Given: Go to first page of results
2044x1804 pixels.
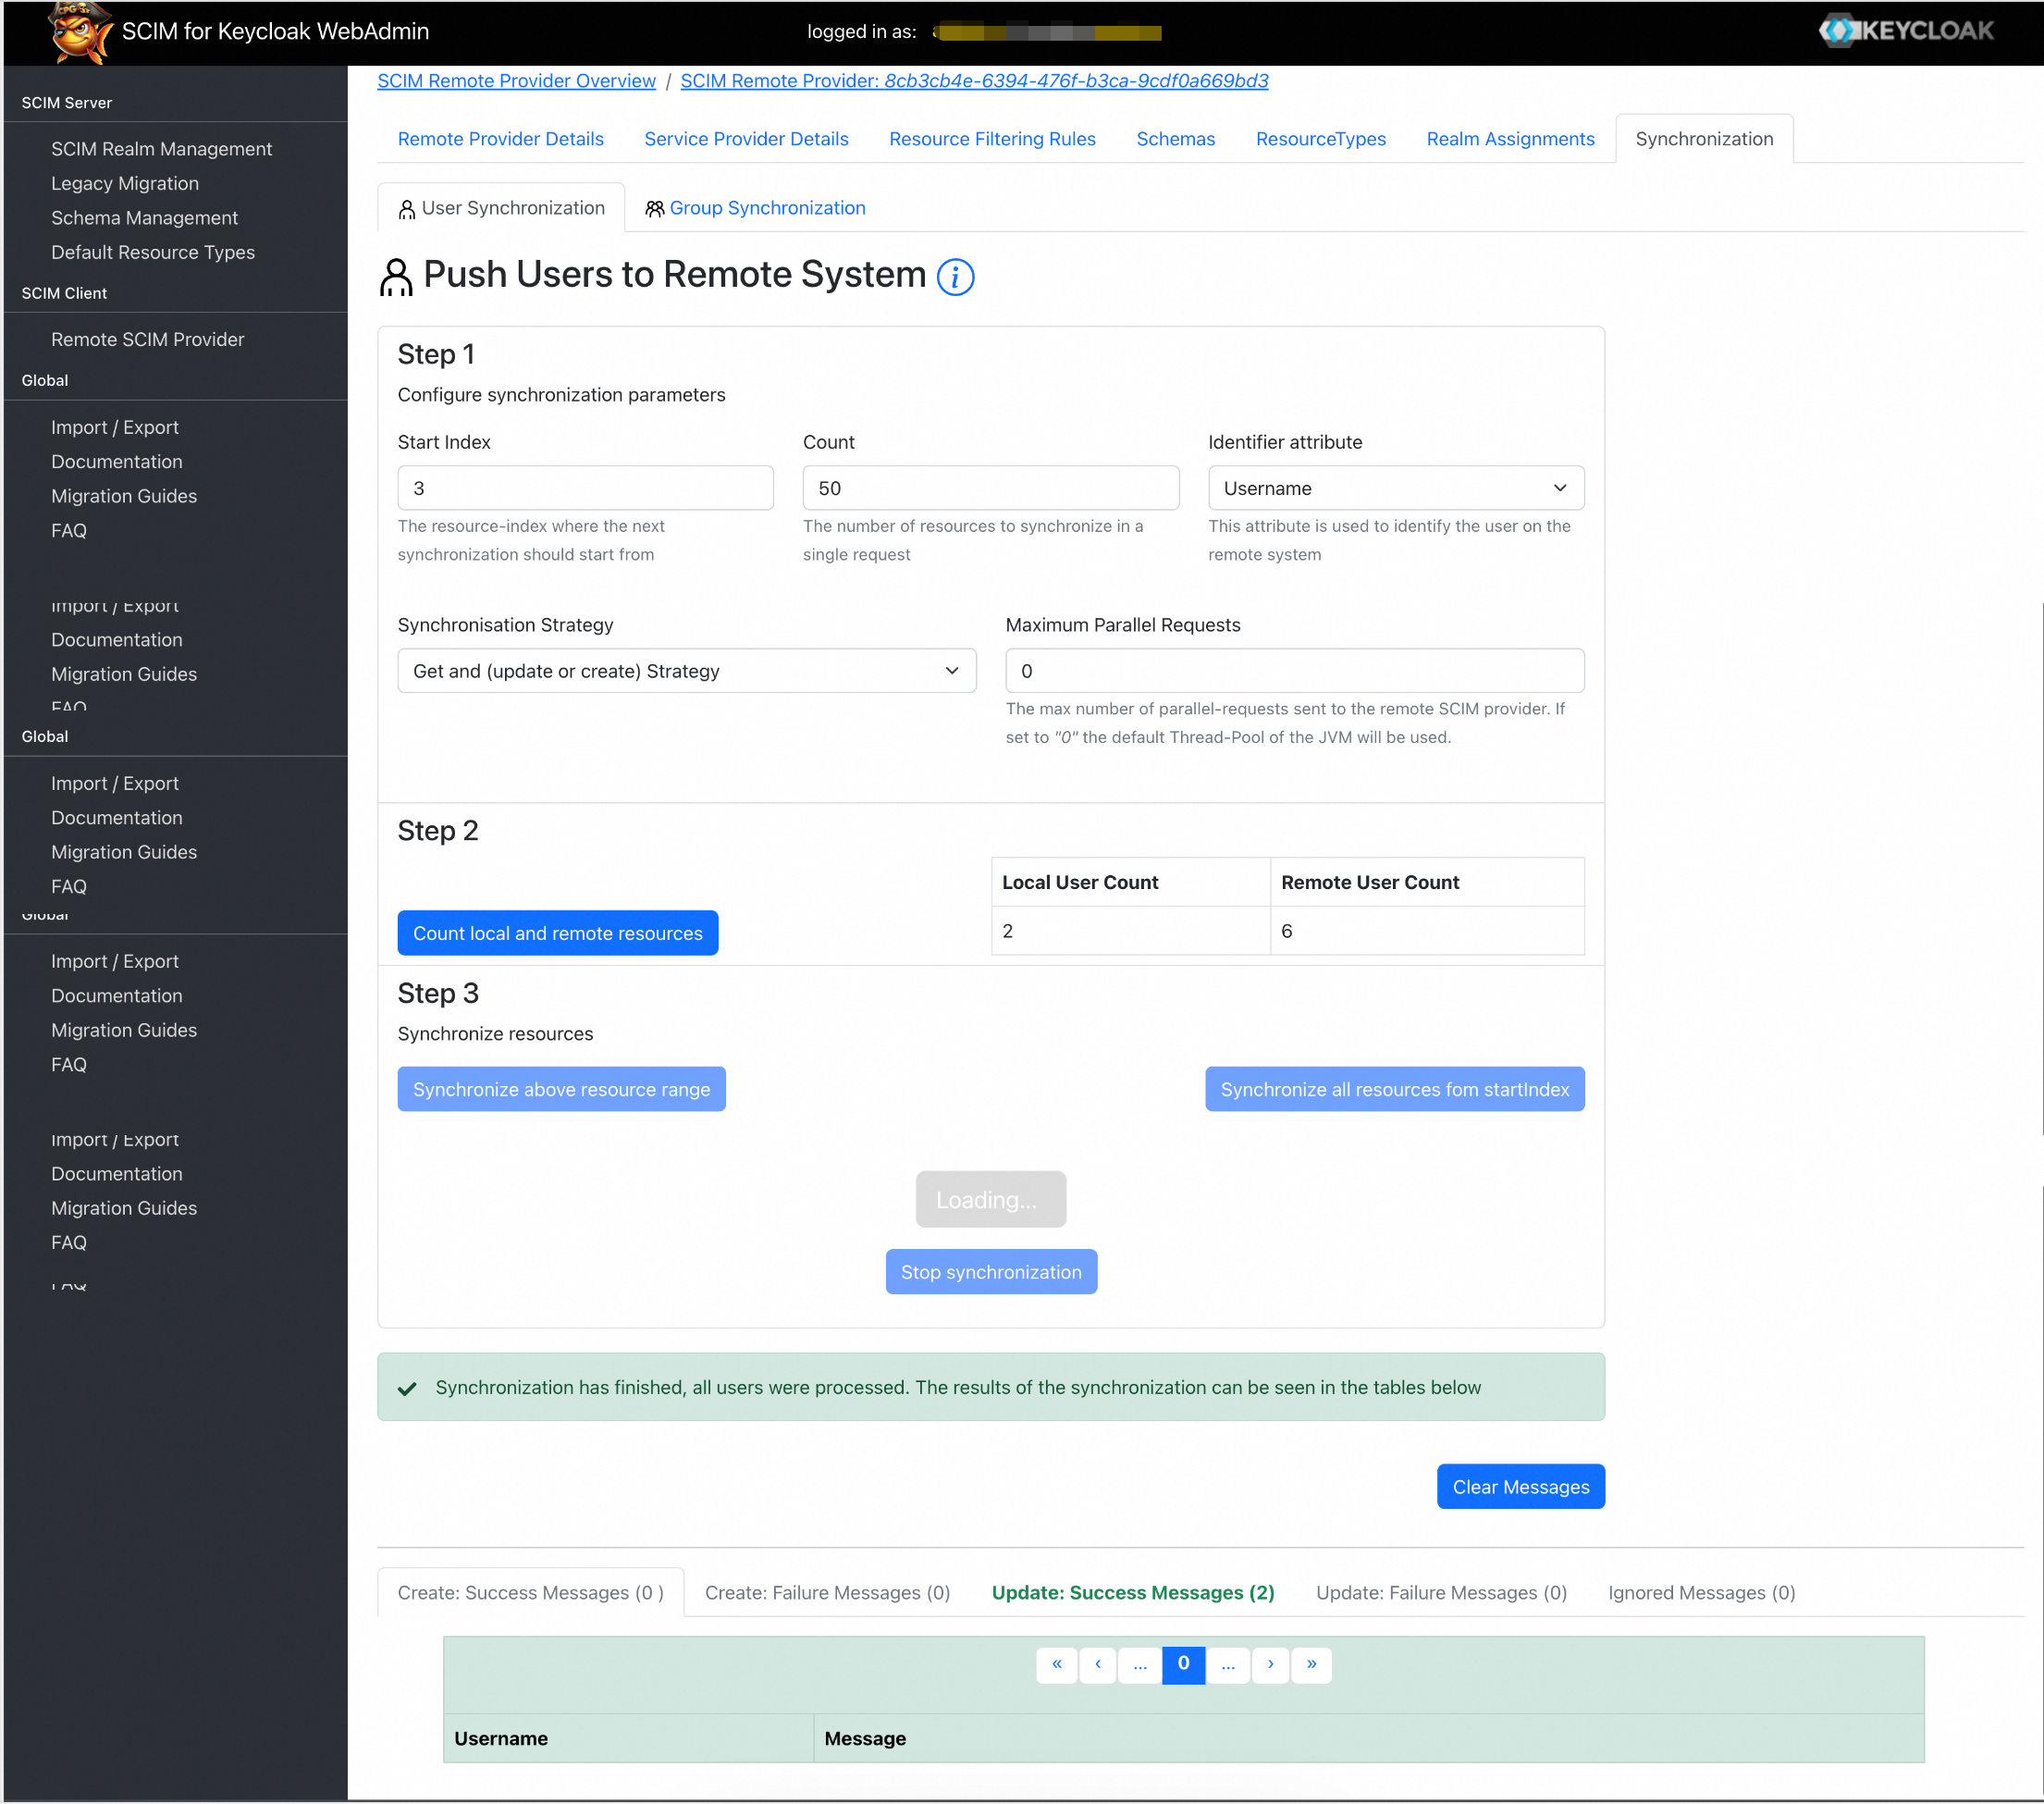Looking at the screenshot, I should pyautogui.click(x=1056, y=1664).
